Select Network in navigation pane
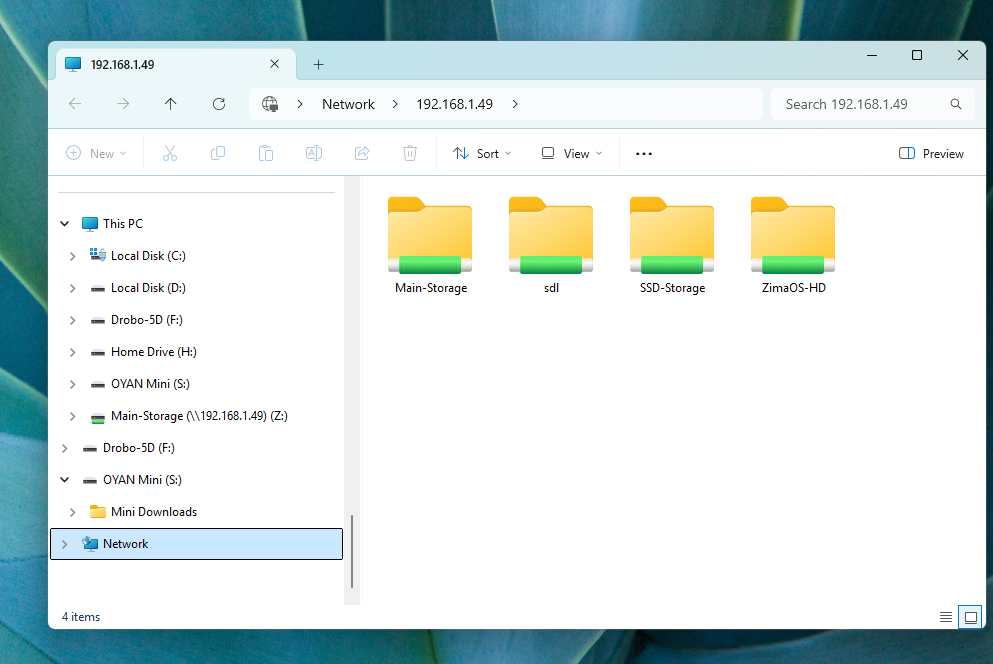 [x=196, y=544]
